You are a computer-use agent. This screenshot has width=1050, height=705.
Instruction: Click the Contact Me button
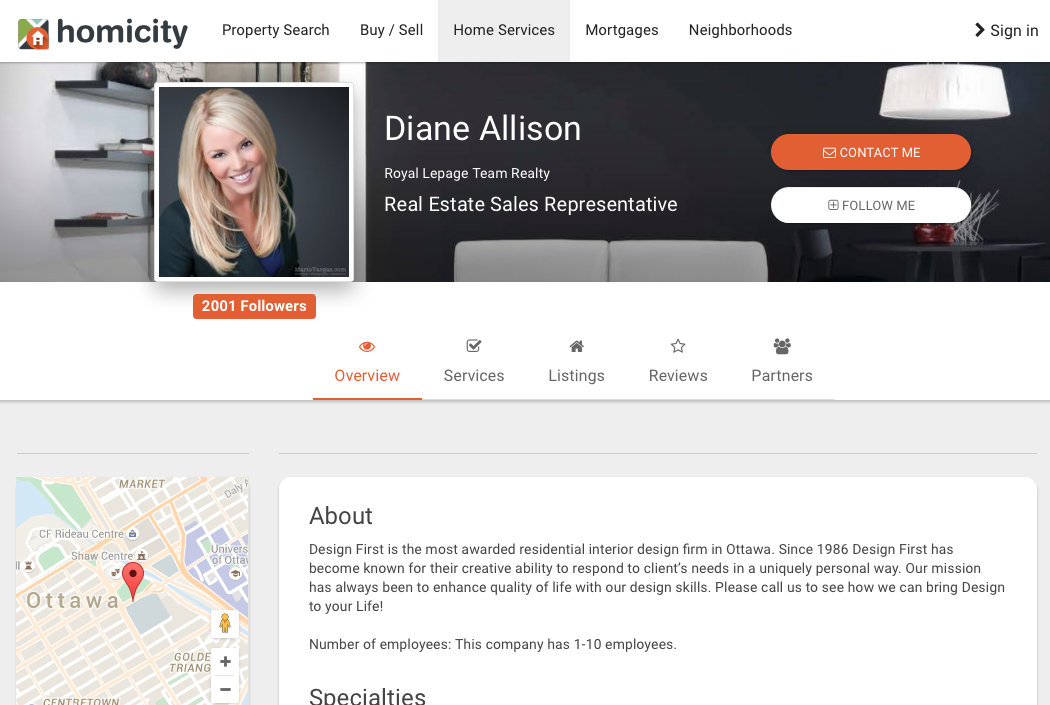(x=871, y=152)
